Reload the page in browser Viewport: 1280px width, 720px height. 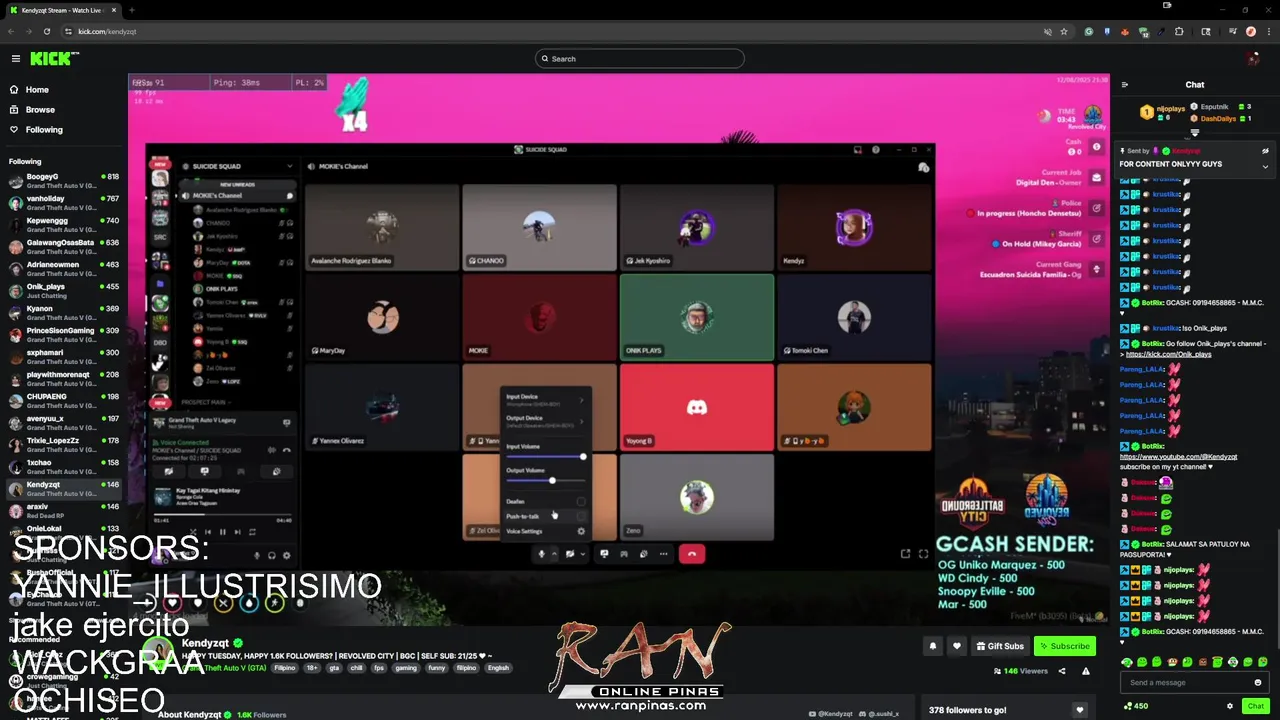[x=46, y=31]
